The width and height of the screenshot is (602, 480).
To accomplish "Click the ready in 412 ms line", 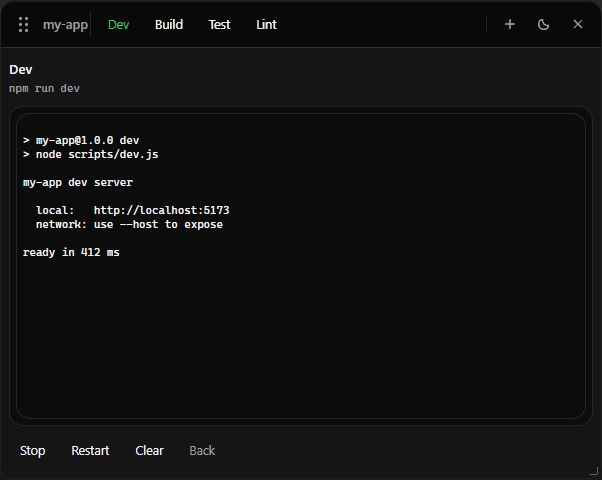I will tap(71, 252).
